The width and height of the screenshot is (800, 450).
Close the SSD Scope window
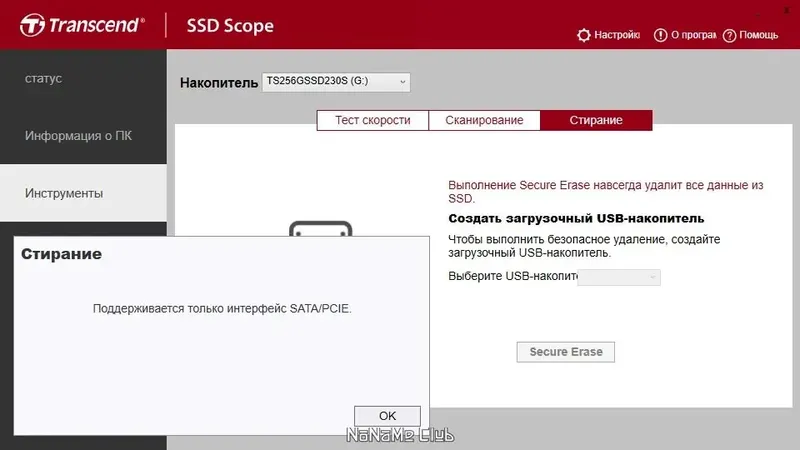click(x=787, y=10)
